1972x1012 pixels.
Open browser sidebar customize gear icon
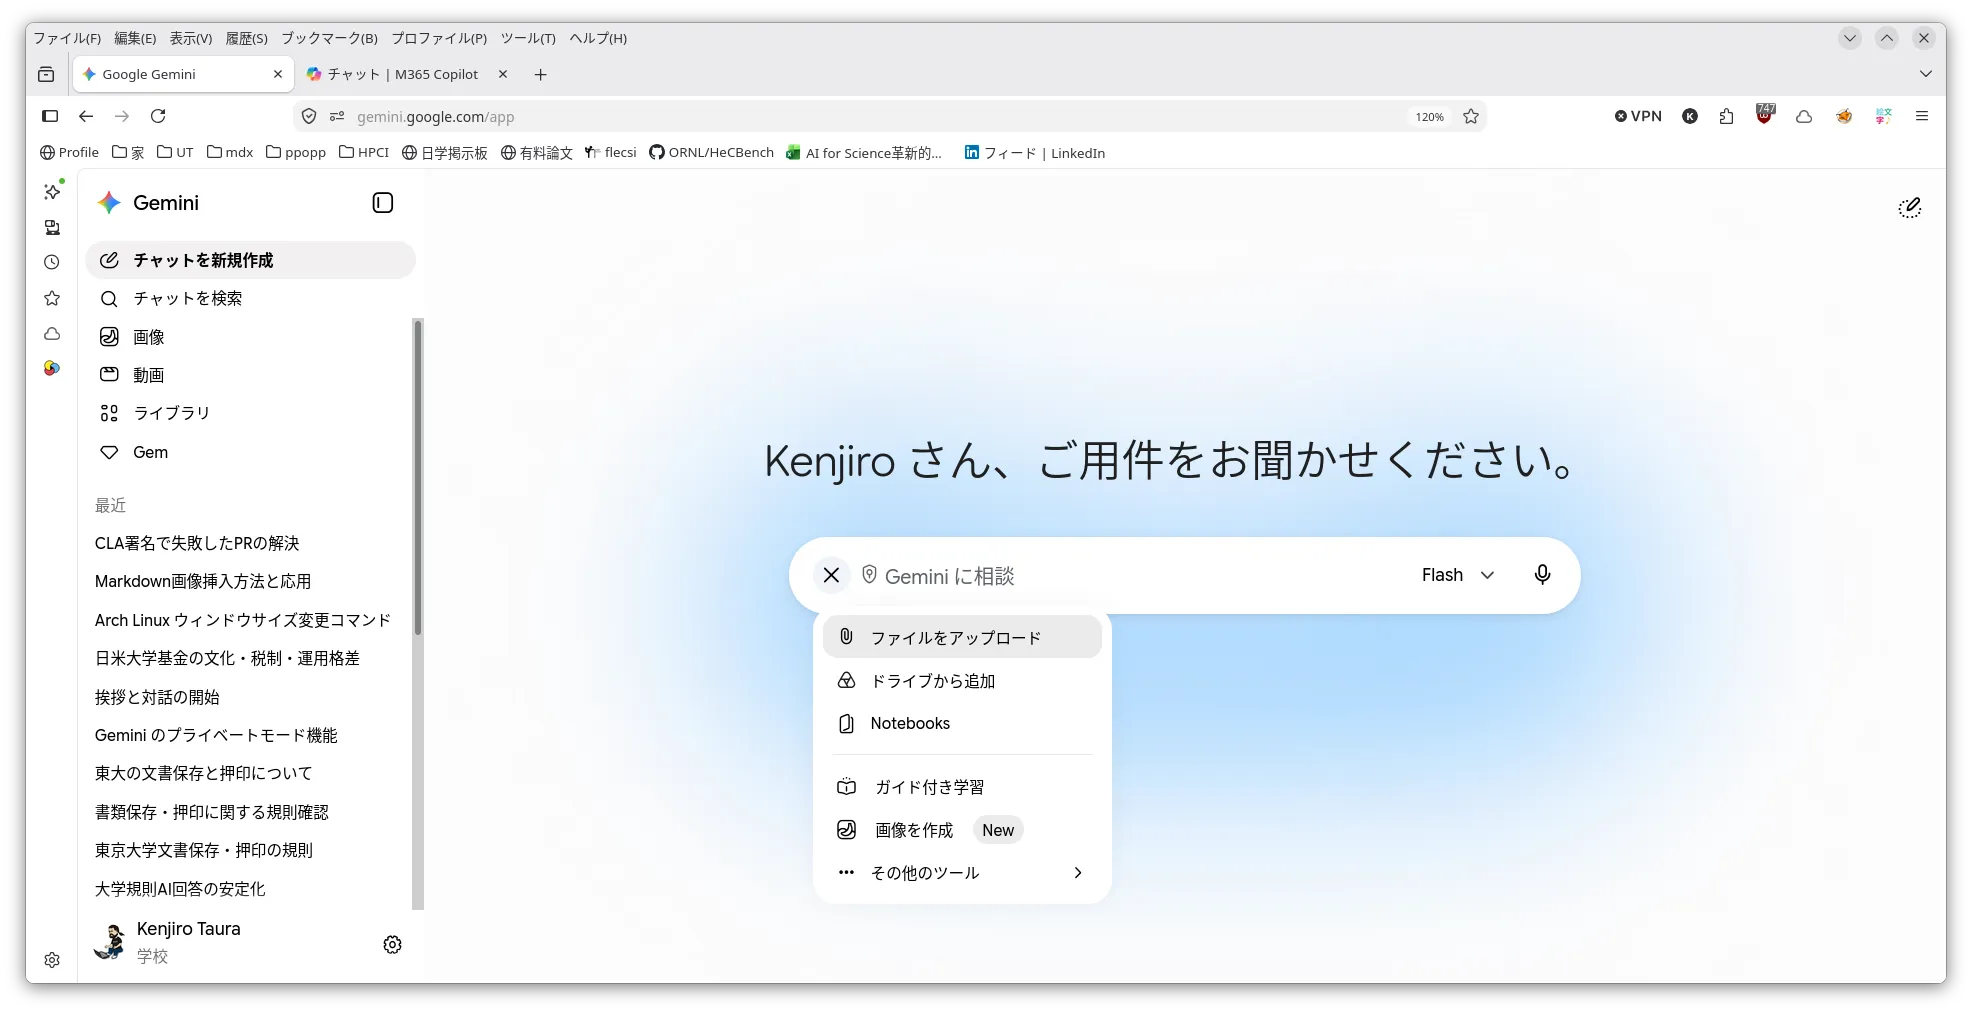[52, 960]
